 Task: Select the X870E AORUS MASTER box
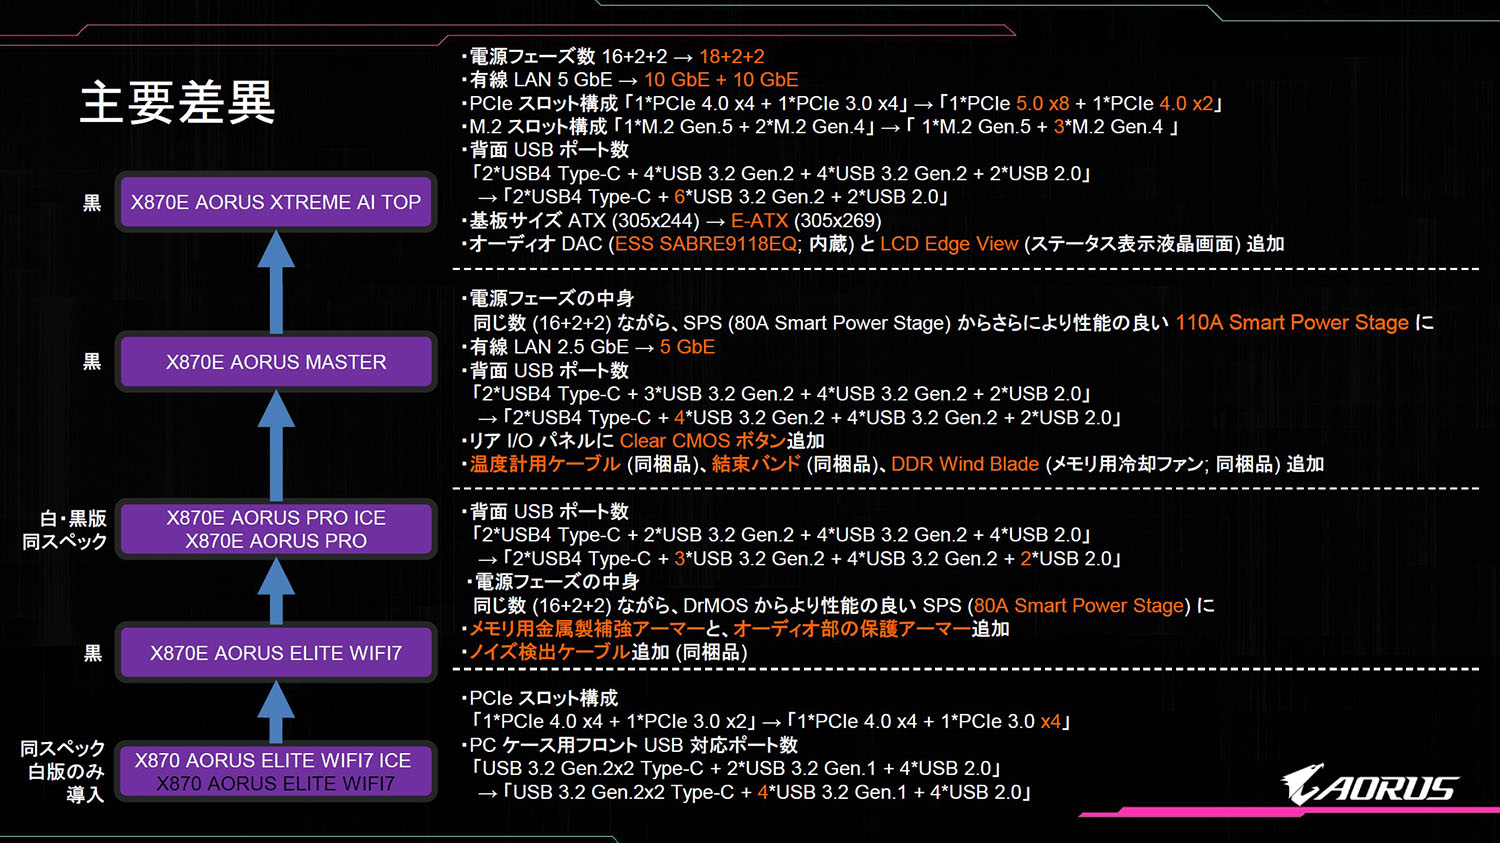276,362
